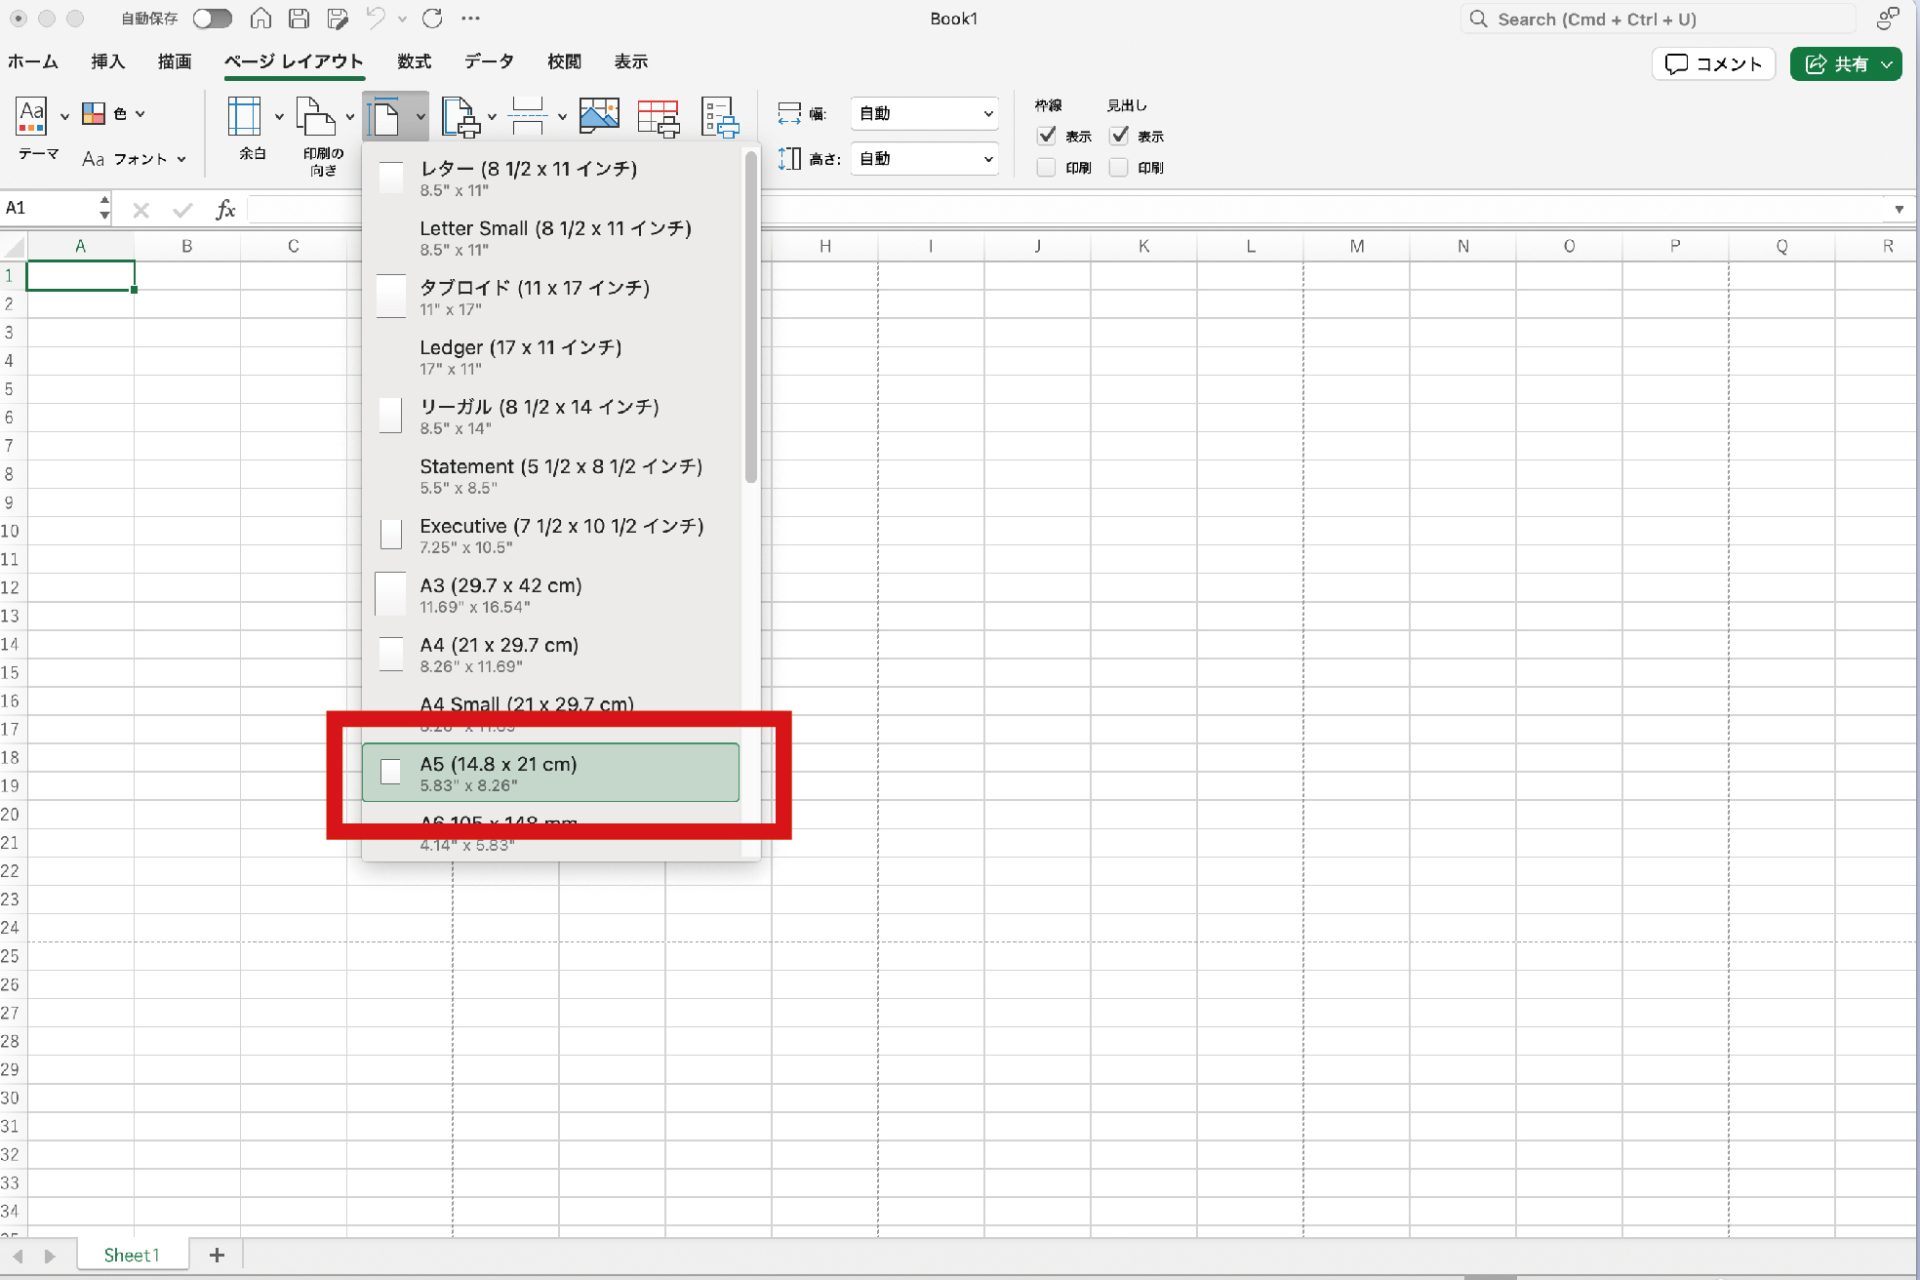Select A4 (21 x 29.7 cm) paper size

coord(498,654)
